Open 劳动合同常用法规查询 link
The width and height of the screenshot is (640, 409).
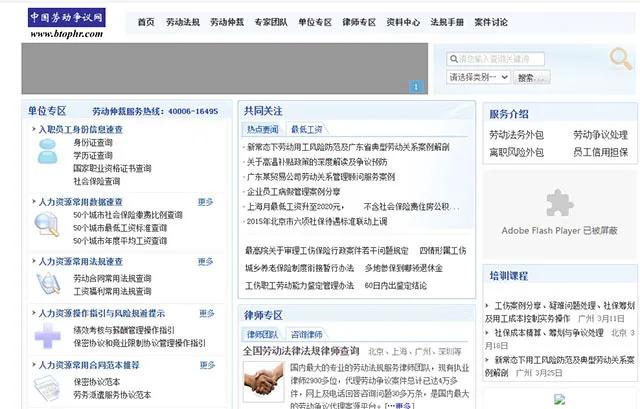point(112,278)
